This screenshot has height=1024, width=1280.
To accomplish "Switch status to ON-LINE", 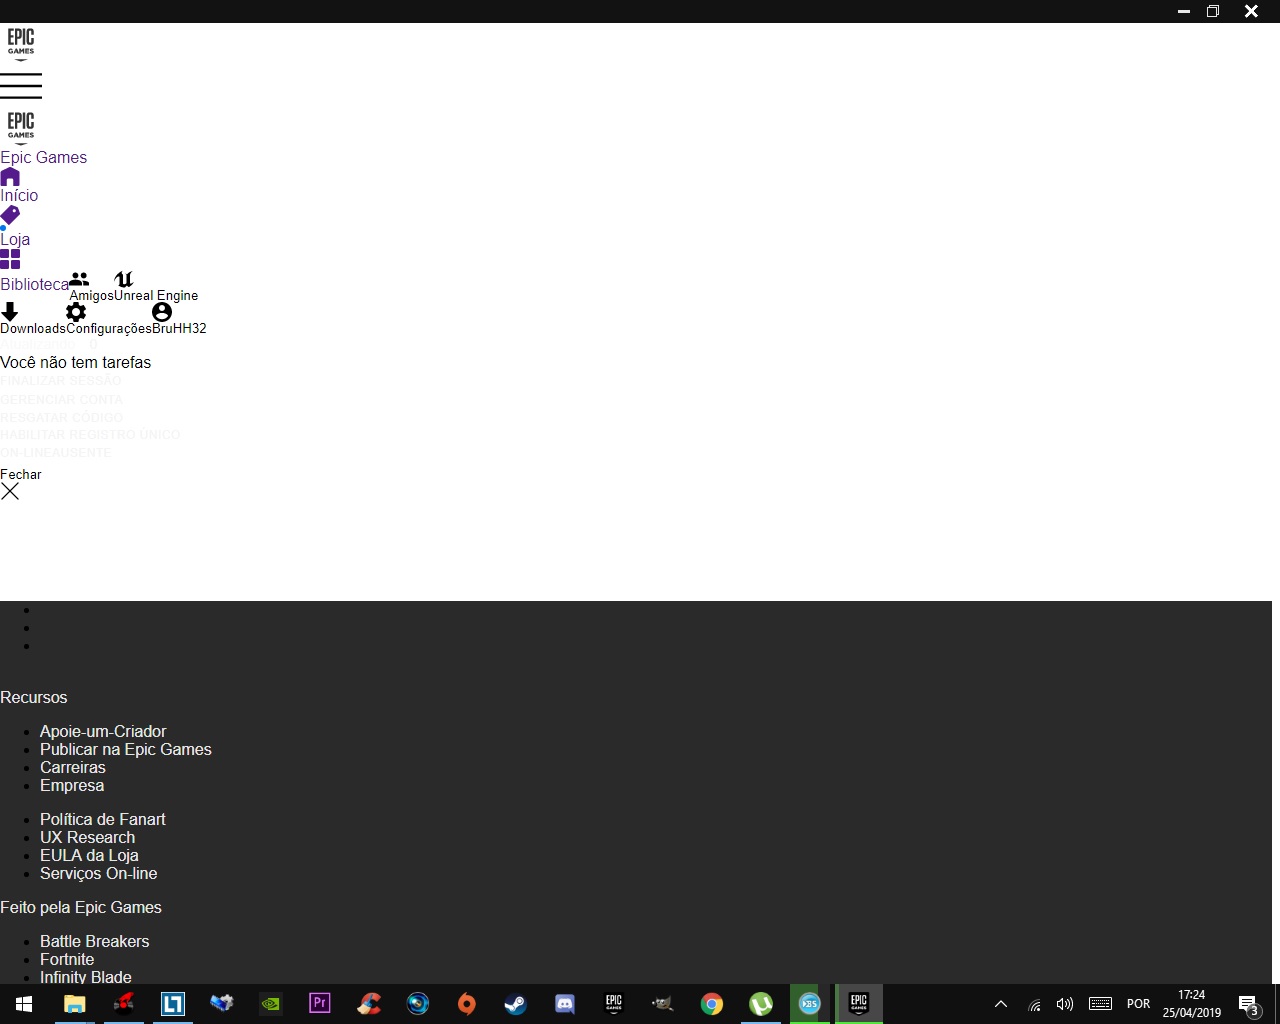I will click(26, 452).
